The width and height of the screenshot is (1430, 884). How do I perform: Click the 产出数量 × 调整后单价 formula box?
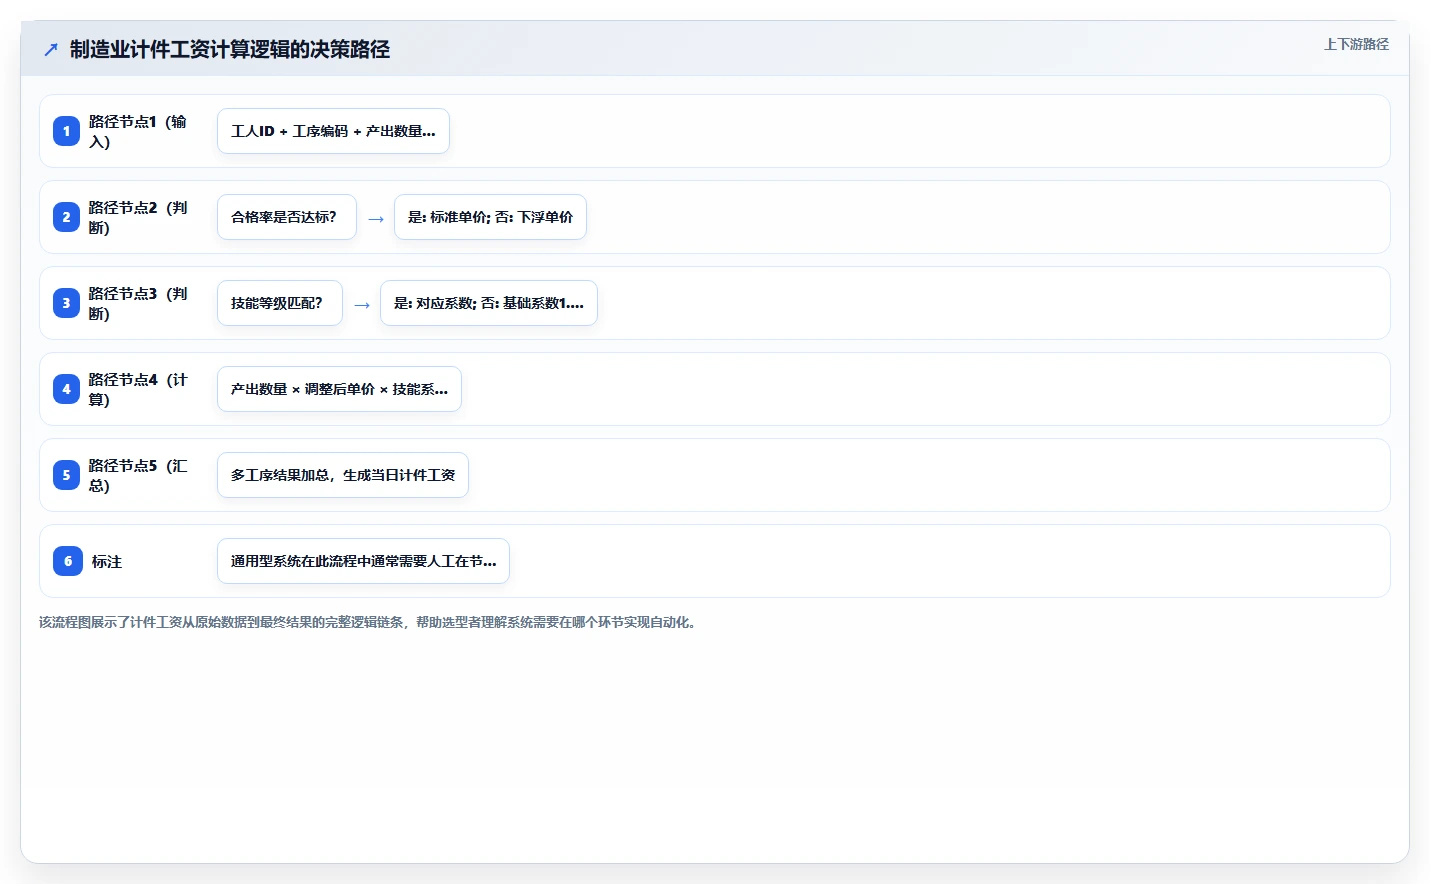coord(339,389)
